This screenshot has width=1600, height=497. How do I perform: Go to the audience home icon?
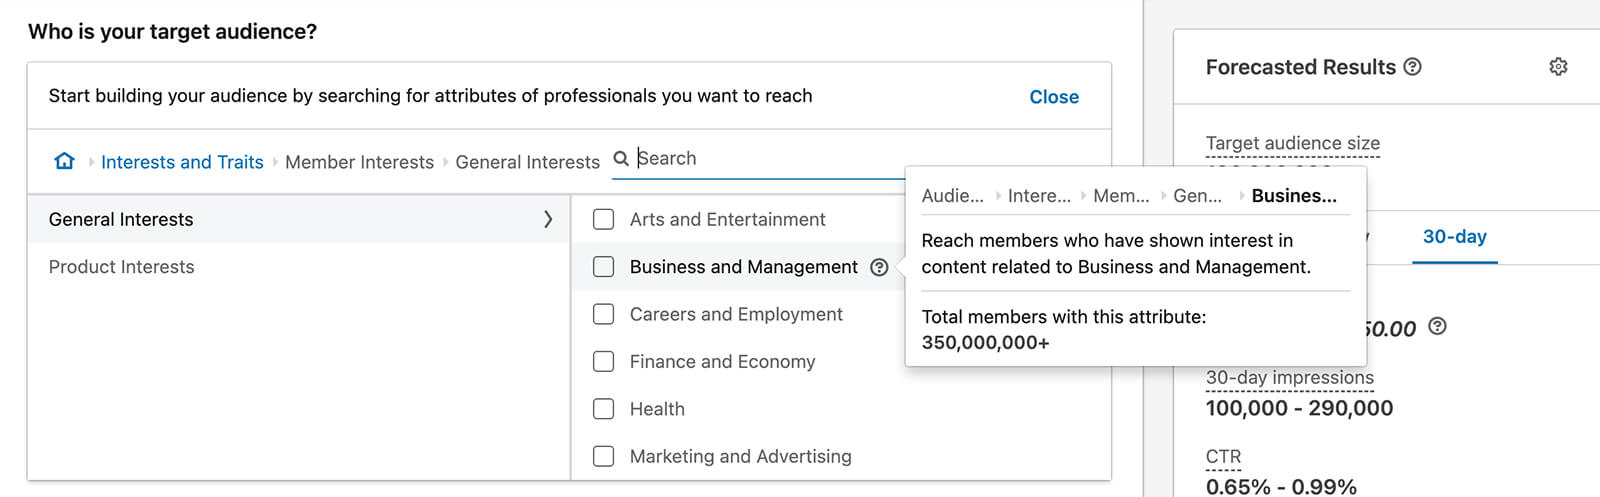tap(65, 161)
